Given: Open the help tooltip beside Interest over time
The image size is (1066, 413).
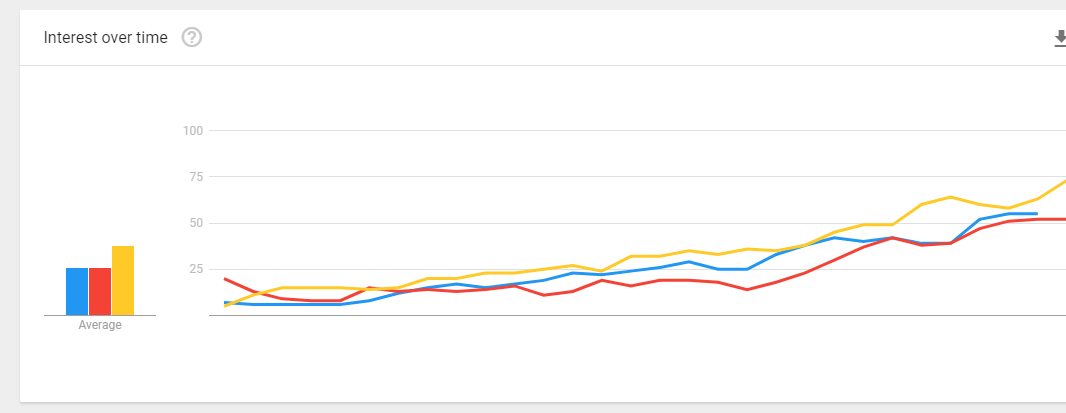Looking at the screenshot, I should click(x=192, y=37).
